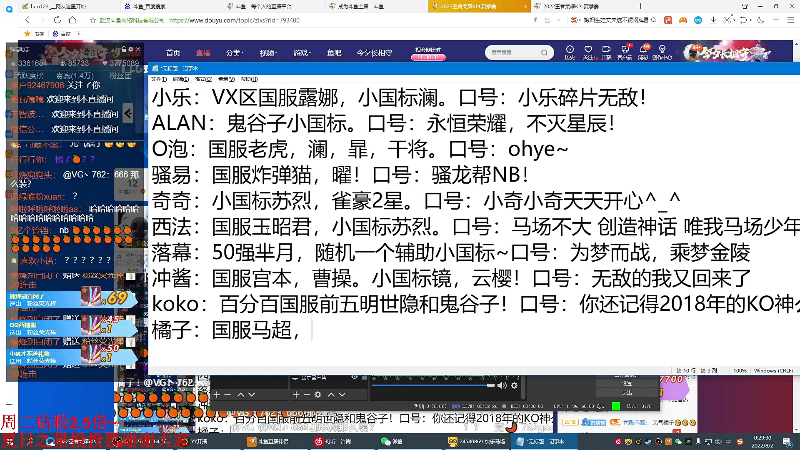Open Douyu 直播 nav link
The height and width of the screenshot is (450, 800).
pyautogui.click(x=203, y=53)
